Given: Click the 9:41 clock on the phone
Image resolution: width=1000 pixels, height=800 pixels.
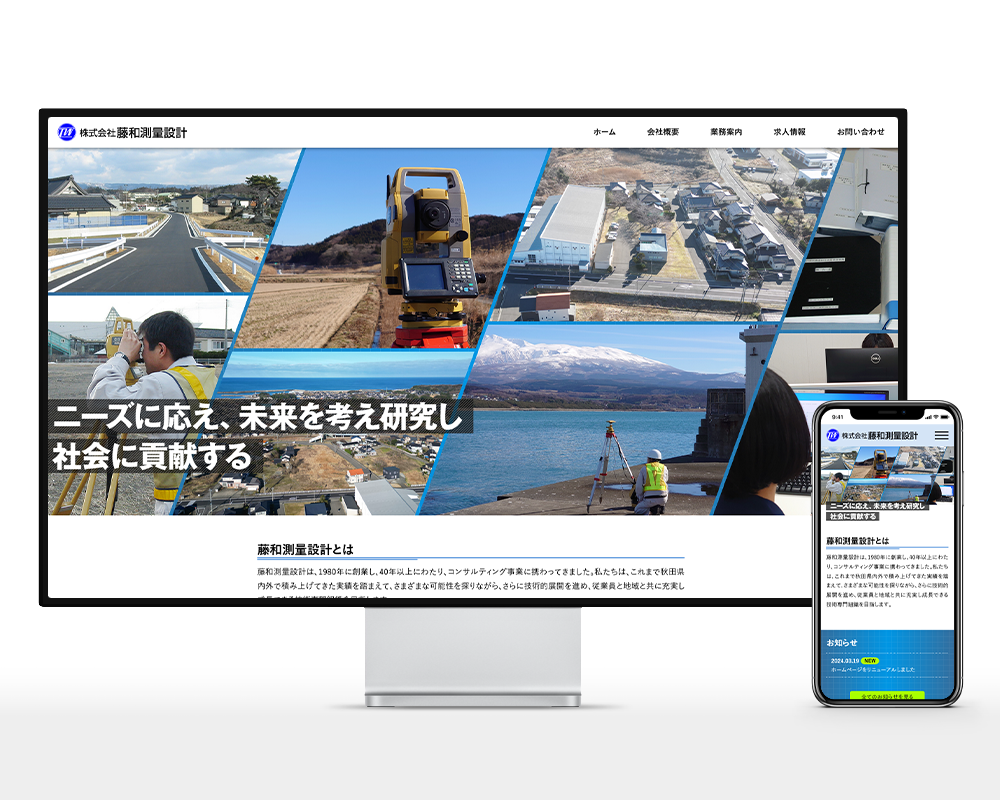Looking at the screenshot, I should click(837, 417).
